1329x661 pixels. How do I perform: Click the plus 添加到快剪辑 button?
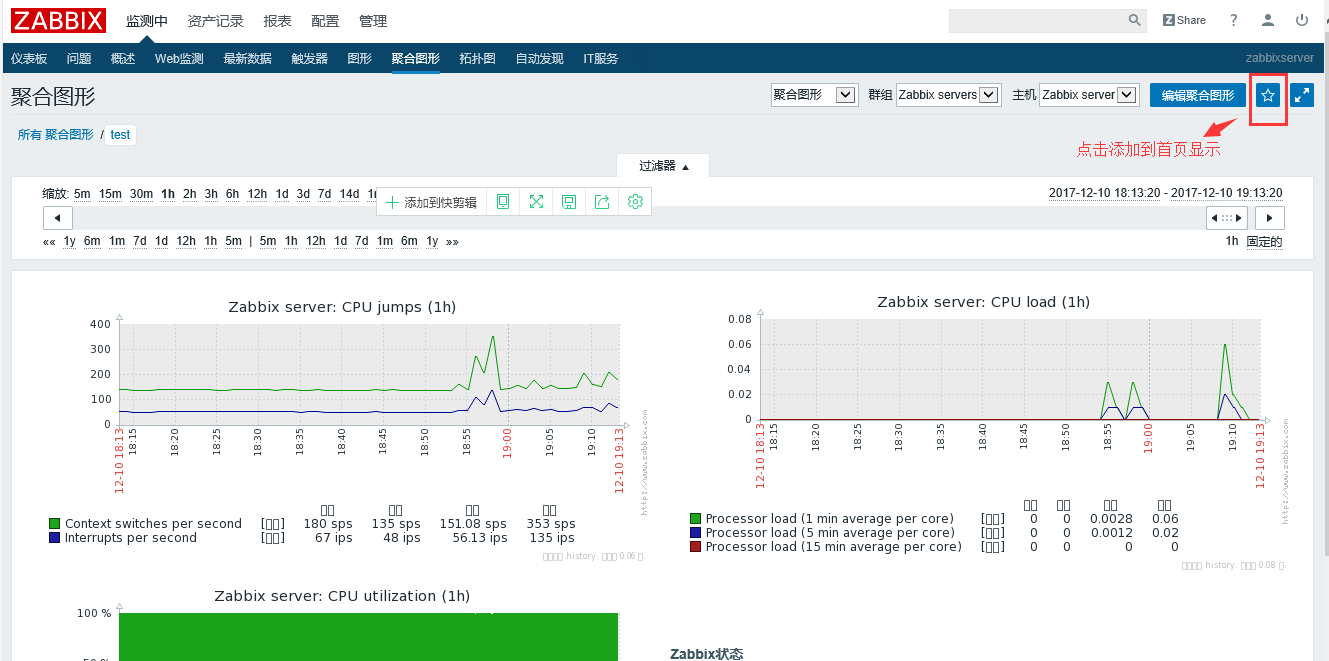(x=432, y=202)
